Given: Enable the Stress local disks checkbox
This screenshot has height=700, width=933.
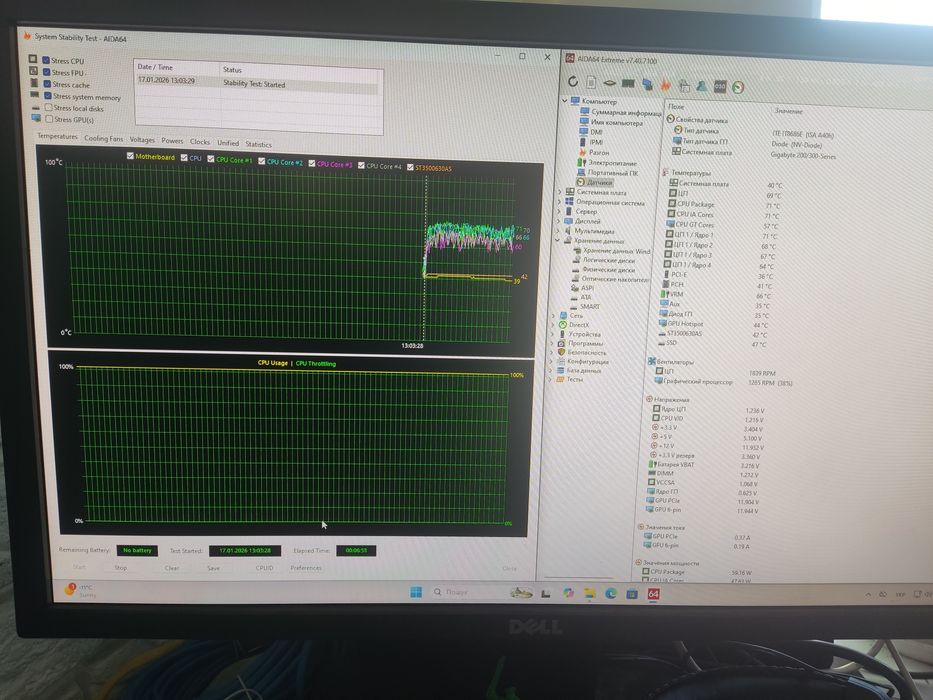Looking at the screenshot, I should 49,107.
